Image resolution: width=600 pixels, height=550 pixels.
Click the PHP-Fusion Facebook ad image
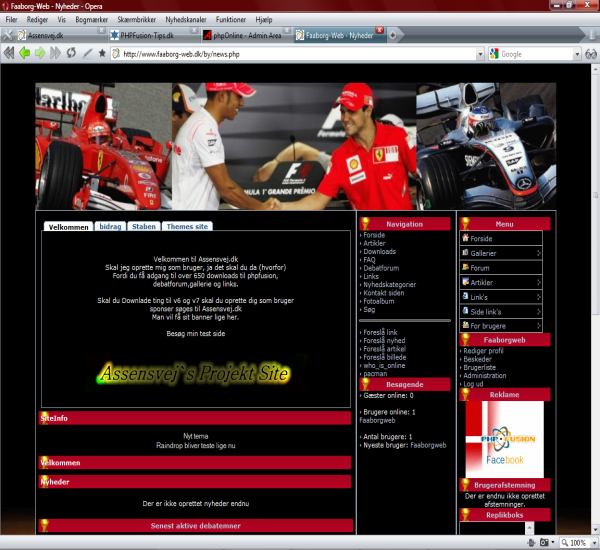(x=504, y=439)
